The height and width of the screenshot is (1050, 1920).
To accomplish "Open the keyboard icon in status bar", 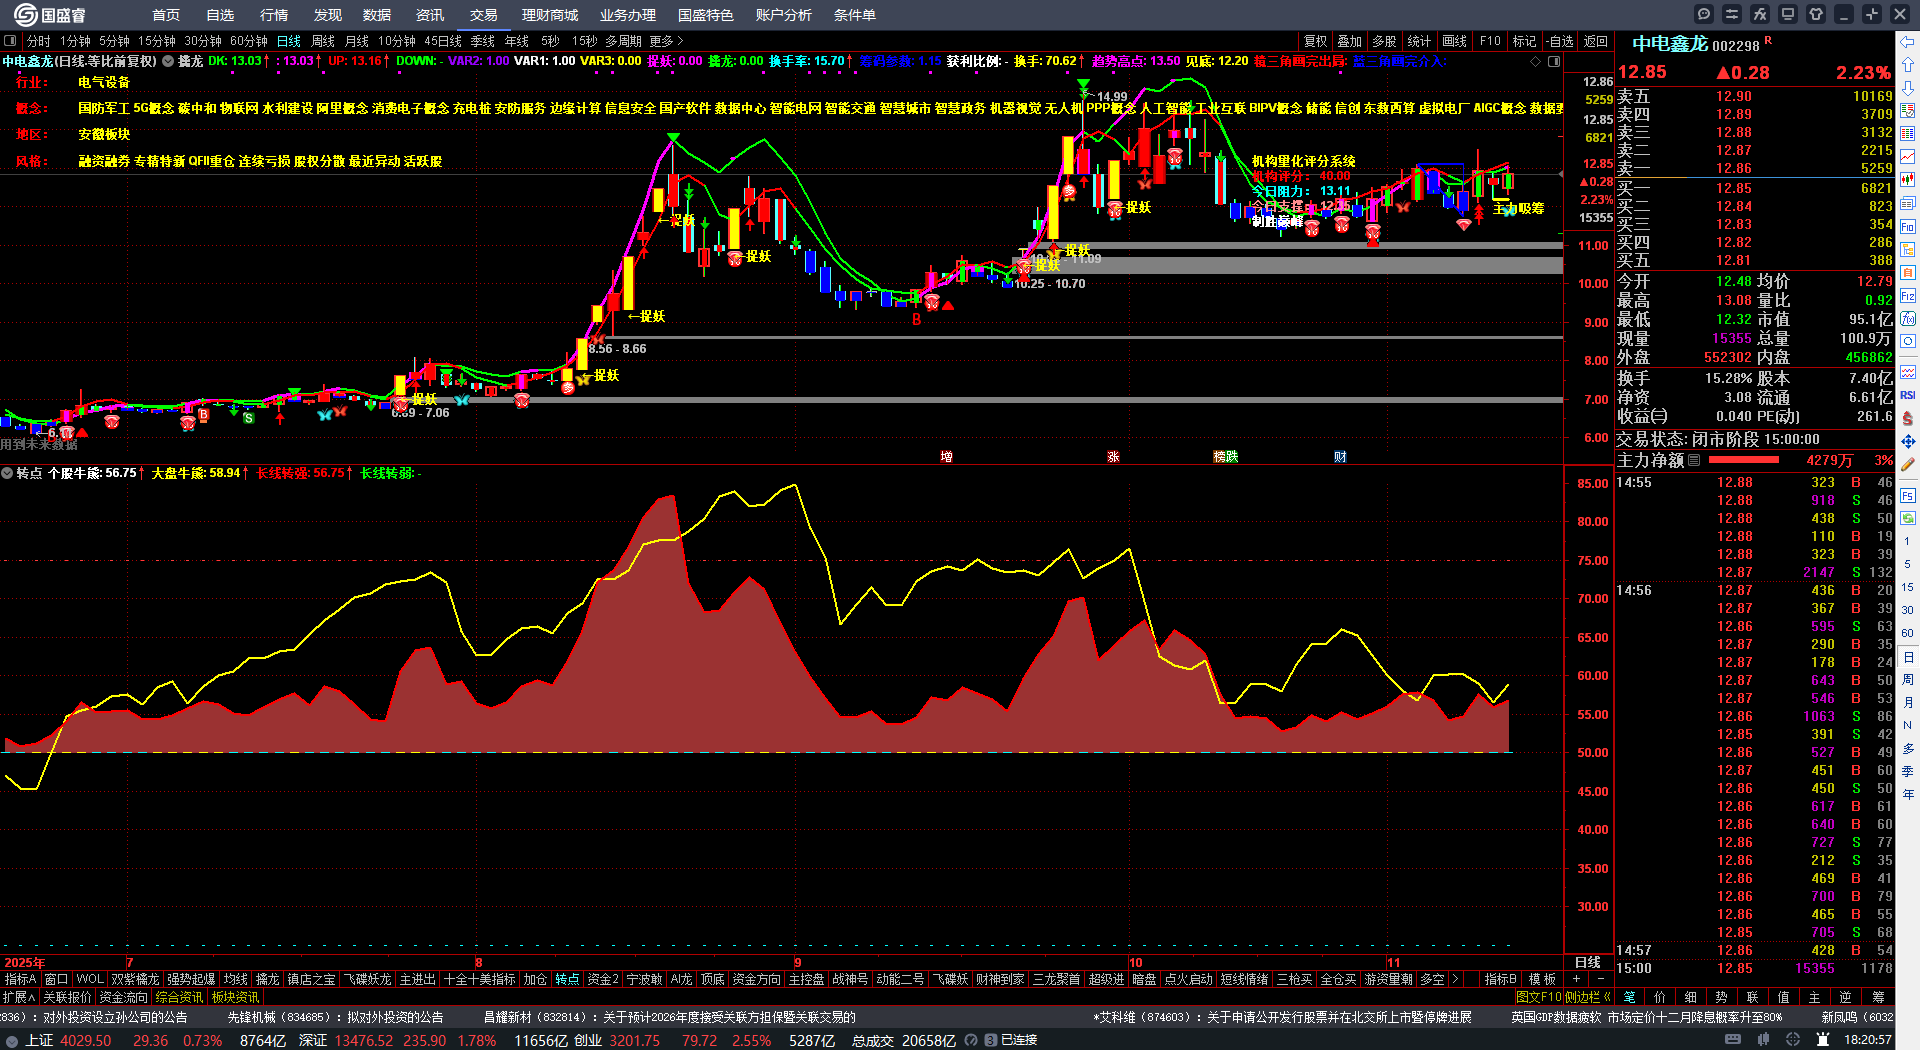I will (x=1733, y=1040).
